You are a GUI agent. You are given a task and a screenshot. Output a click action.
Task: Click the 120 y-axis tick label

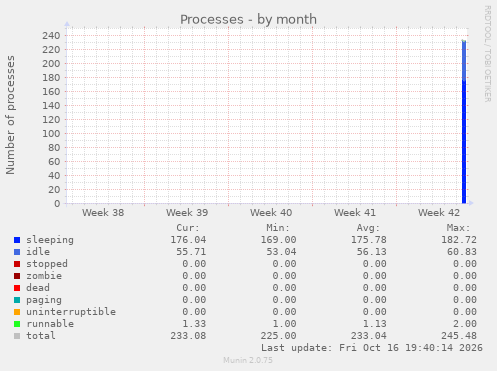click(x=51, y=120)
